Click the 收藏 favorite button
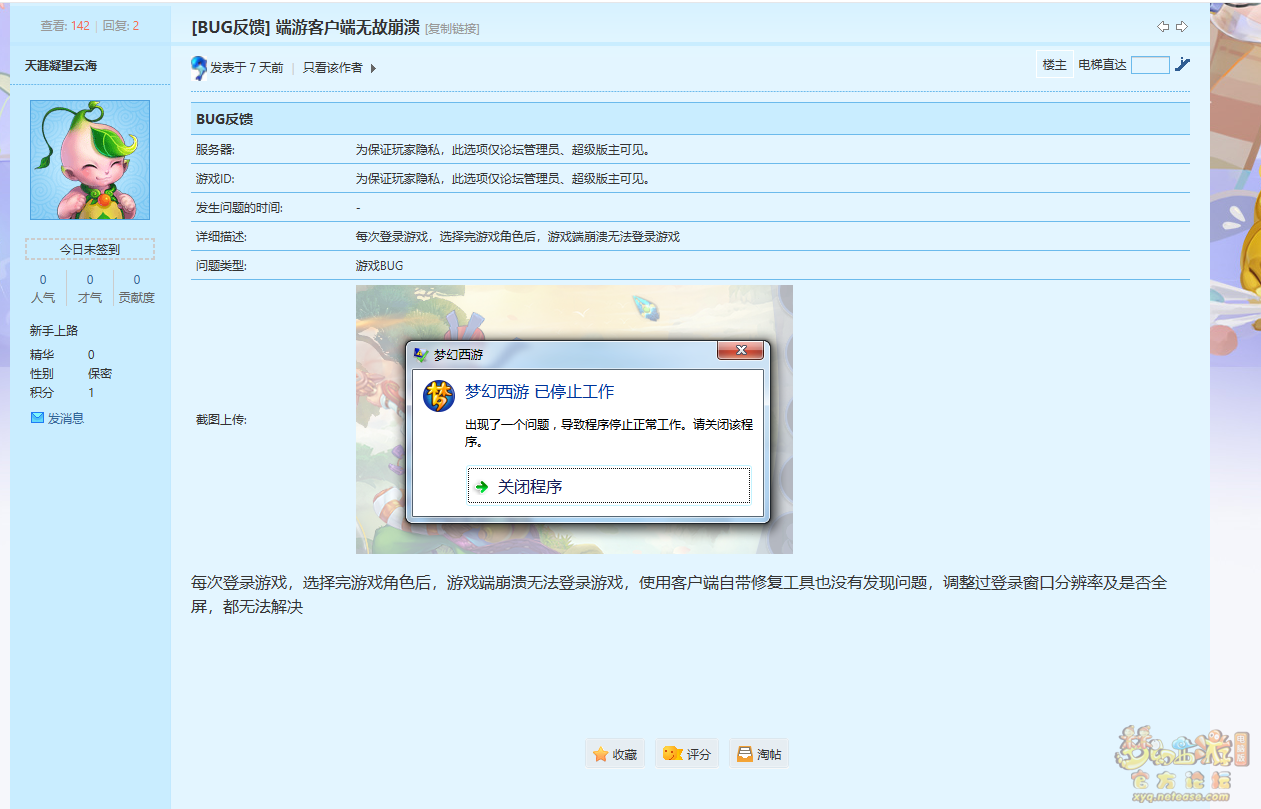1261x809 pixels. 615,754
